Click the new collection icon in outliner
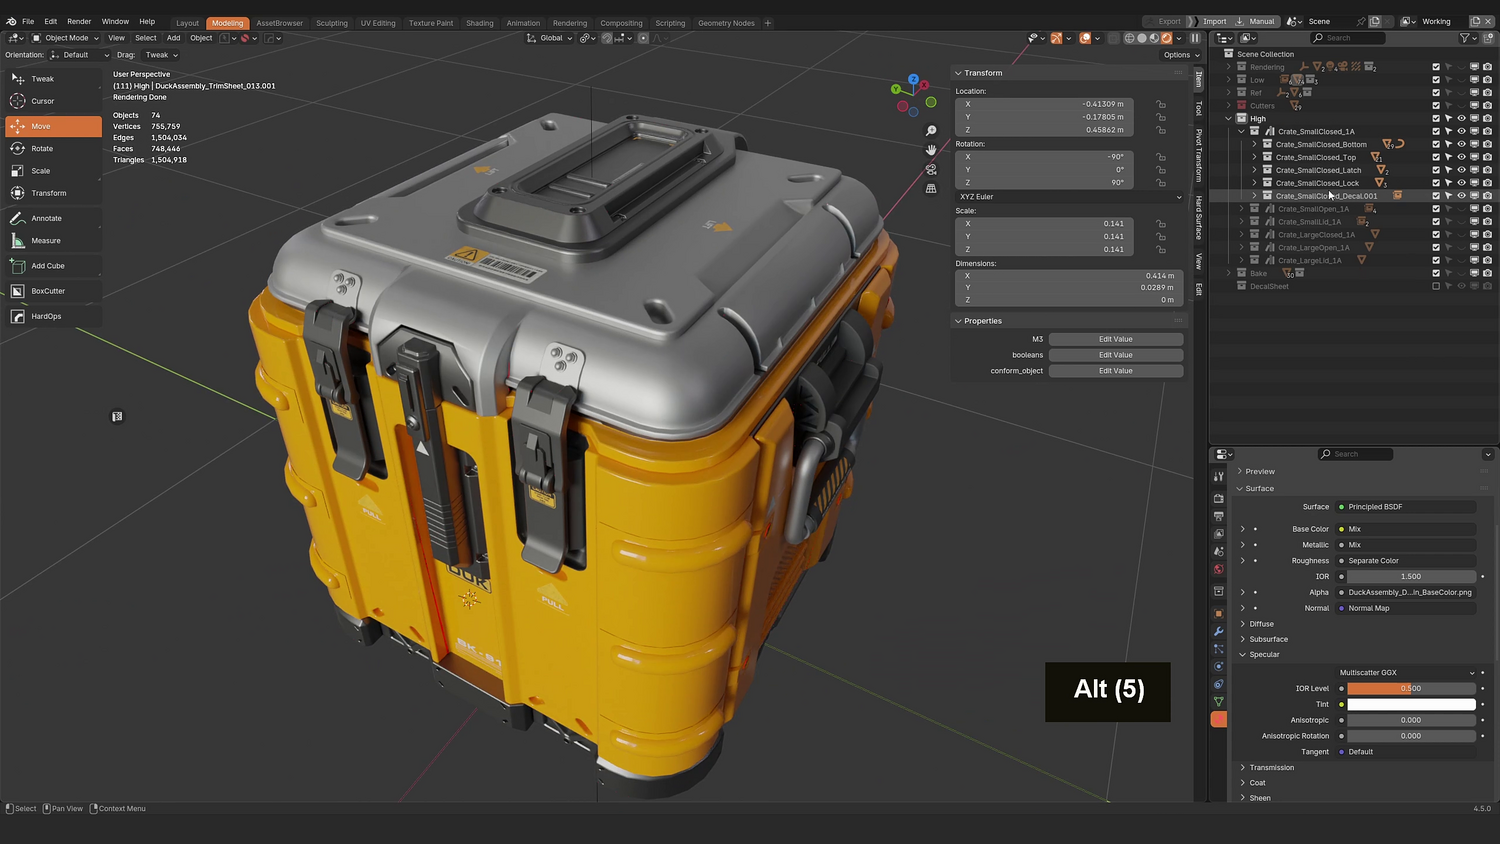Screen dimensions: 1500x844 coord(1487,38)
